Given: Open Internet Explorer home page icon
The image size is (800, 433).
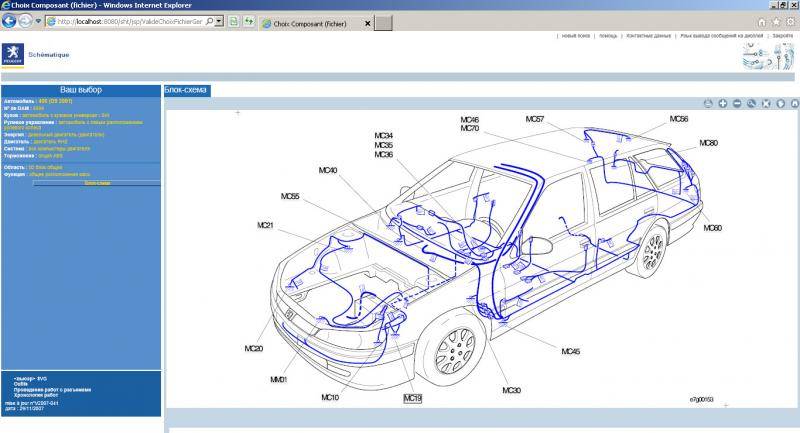Looking at the screenshot, I should click(763, 21).
